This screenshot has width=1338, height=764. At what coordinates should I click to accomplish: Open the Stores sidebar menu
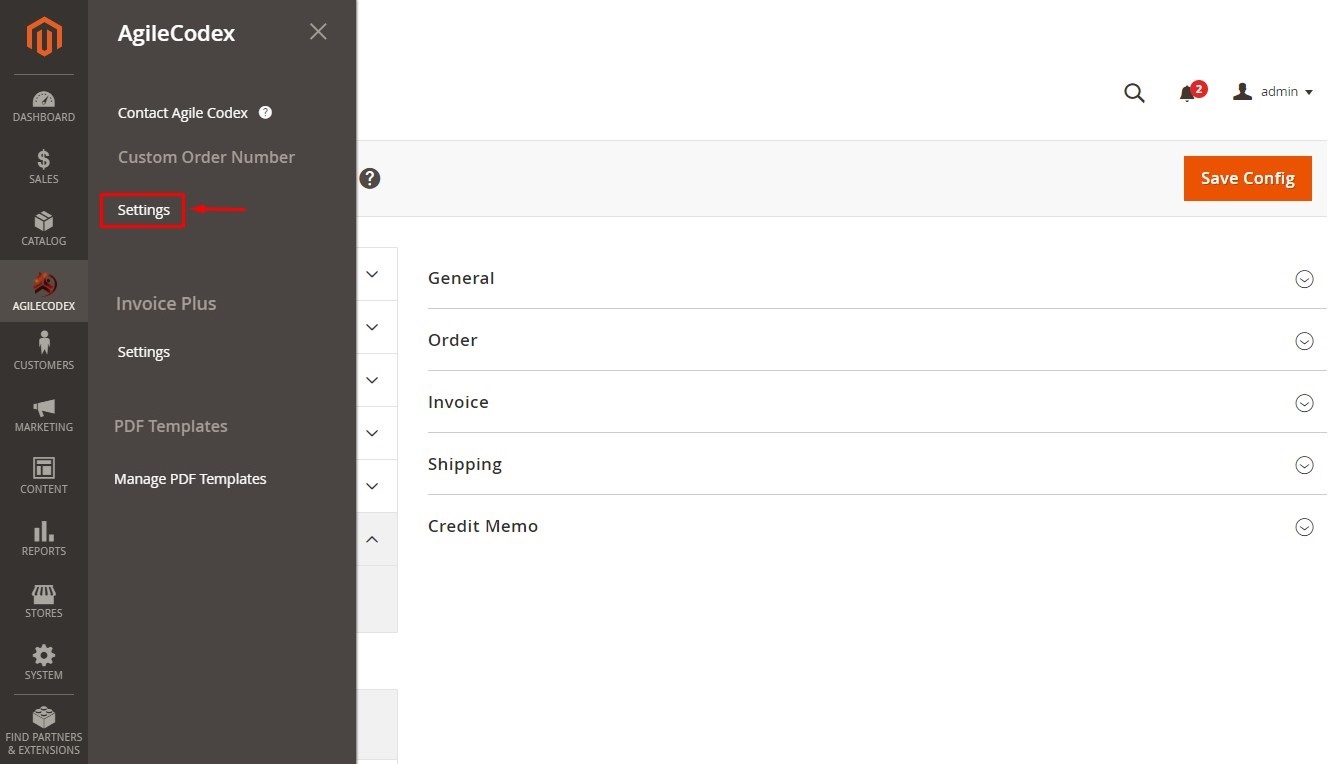point(44,602)
